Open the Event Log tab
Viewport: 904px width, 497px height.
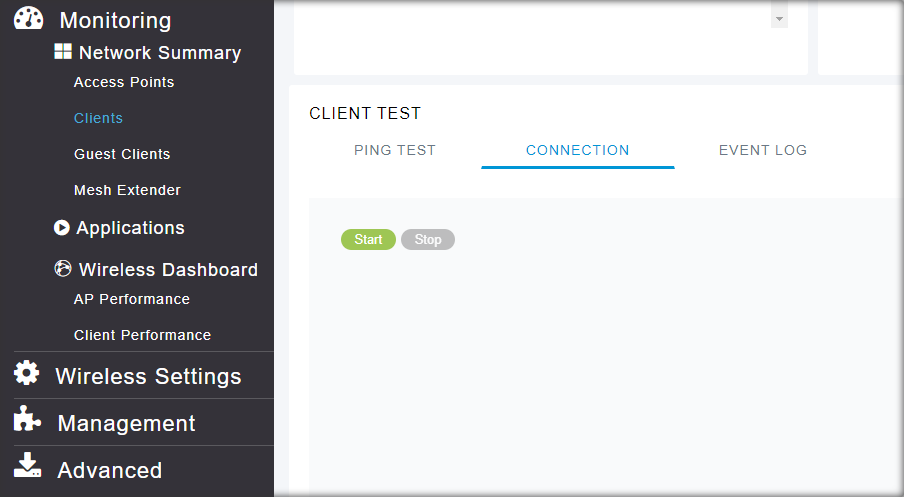763,150
